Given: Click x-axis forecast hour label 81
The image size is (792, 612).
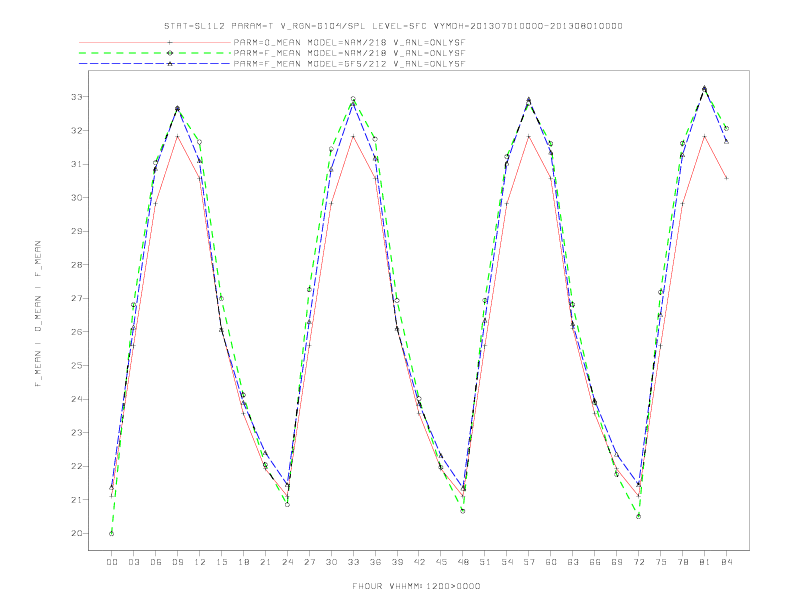Looking at the screenshot, I should pos(705,562).
